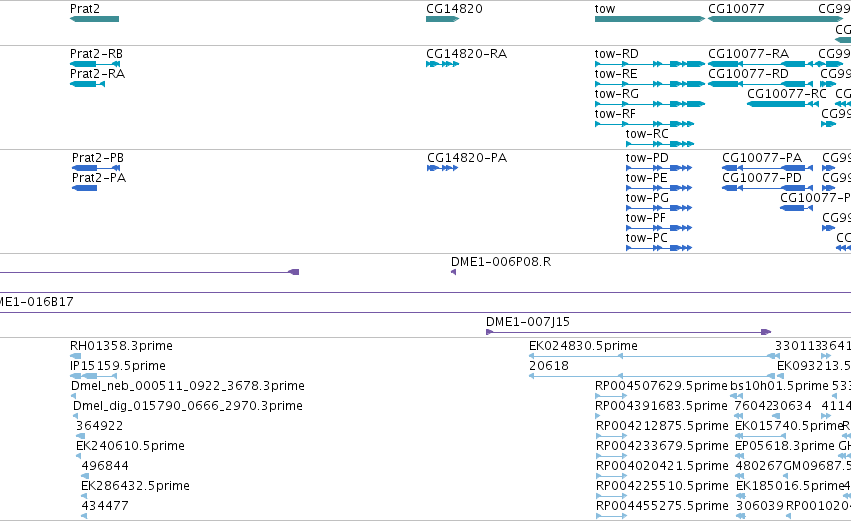
Task: Click the CG10077-RA transcript
Action: click(x=761, y=64)
